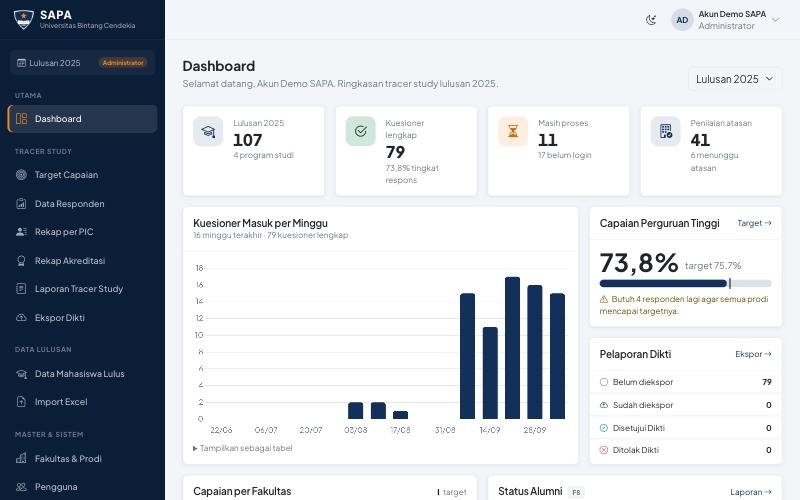Expand the Akun Demo SAPA account menu chevron
This screenshot has height=500, width=800.
coord(776,20)
